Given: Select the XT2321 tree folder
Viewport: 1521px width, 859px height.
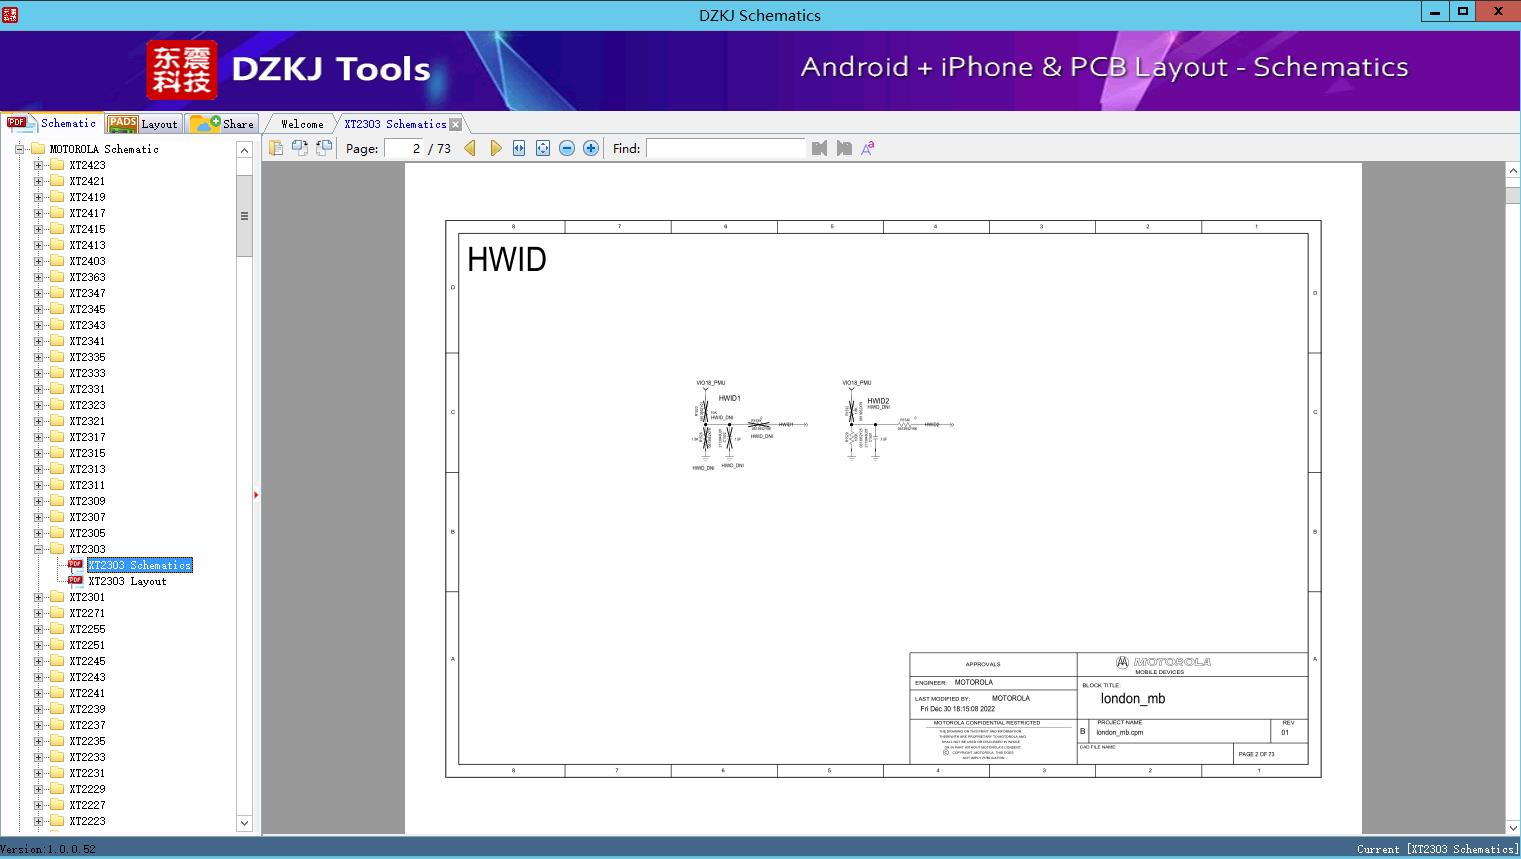Looking at the screenshot, I should point(87,421).
